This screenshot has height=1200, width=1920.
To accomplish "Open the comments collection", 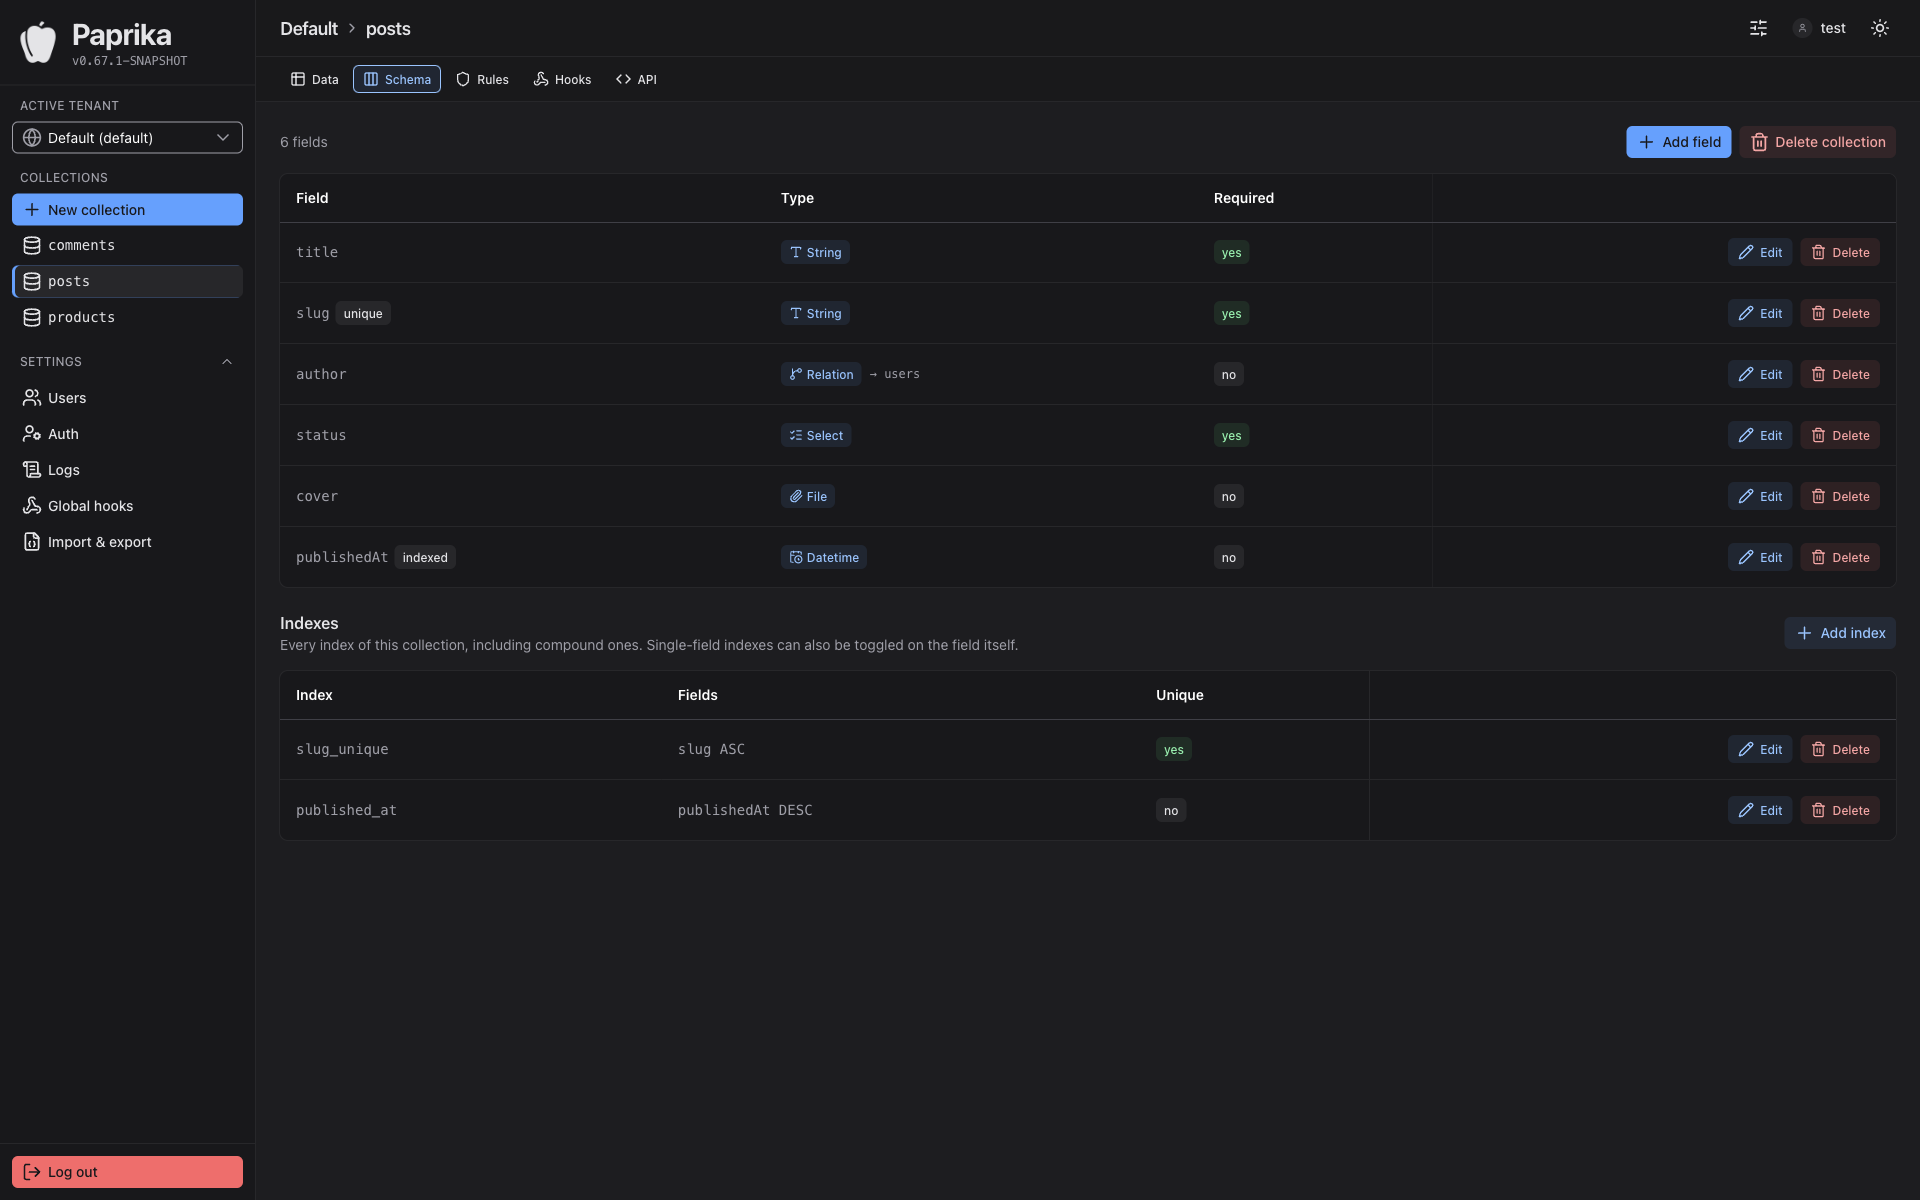I will [x=127, y=246].
